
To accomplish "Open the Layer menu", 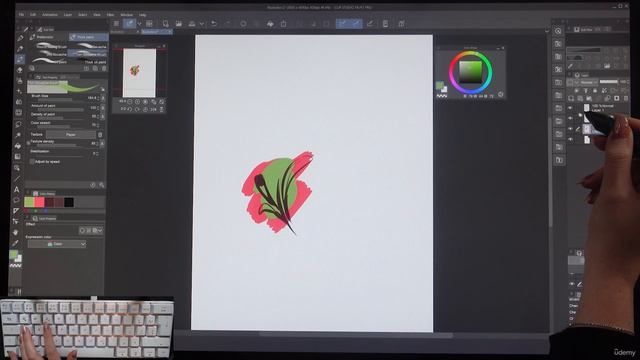I will tap(67, 15).
